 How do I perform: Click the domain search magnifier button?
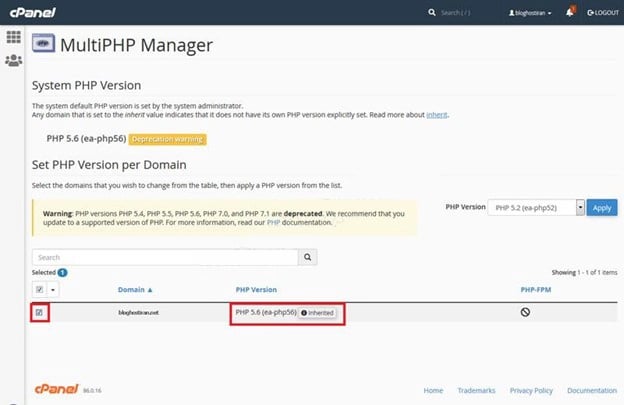pyautogui.click(x=308, y=257)
